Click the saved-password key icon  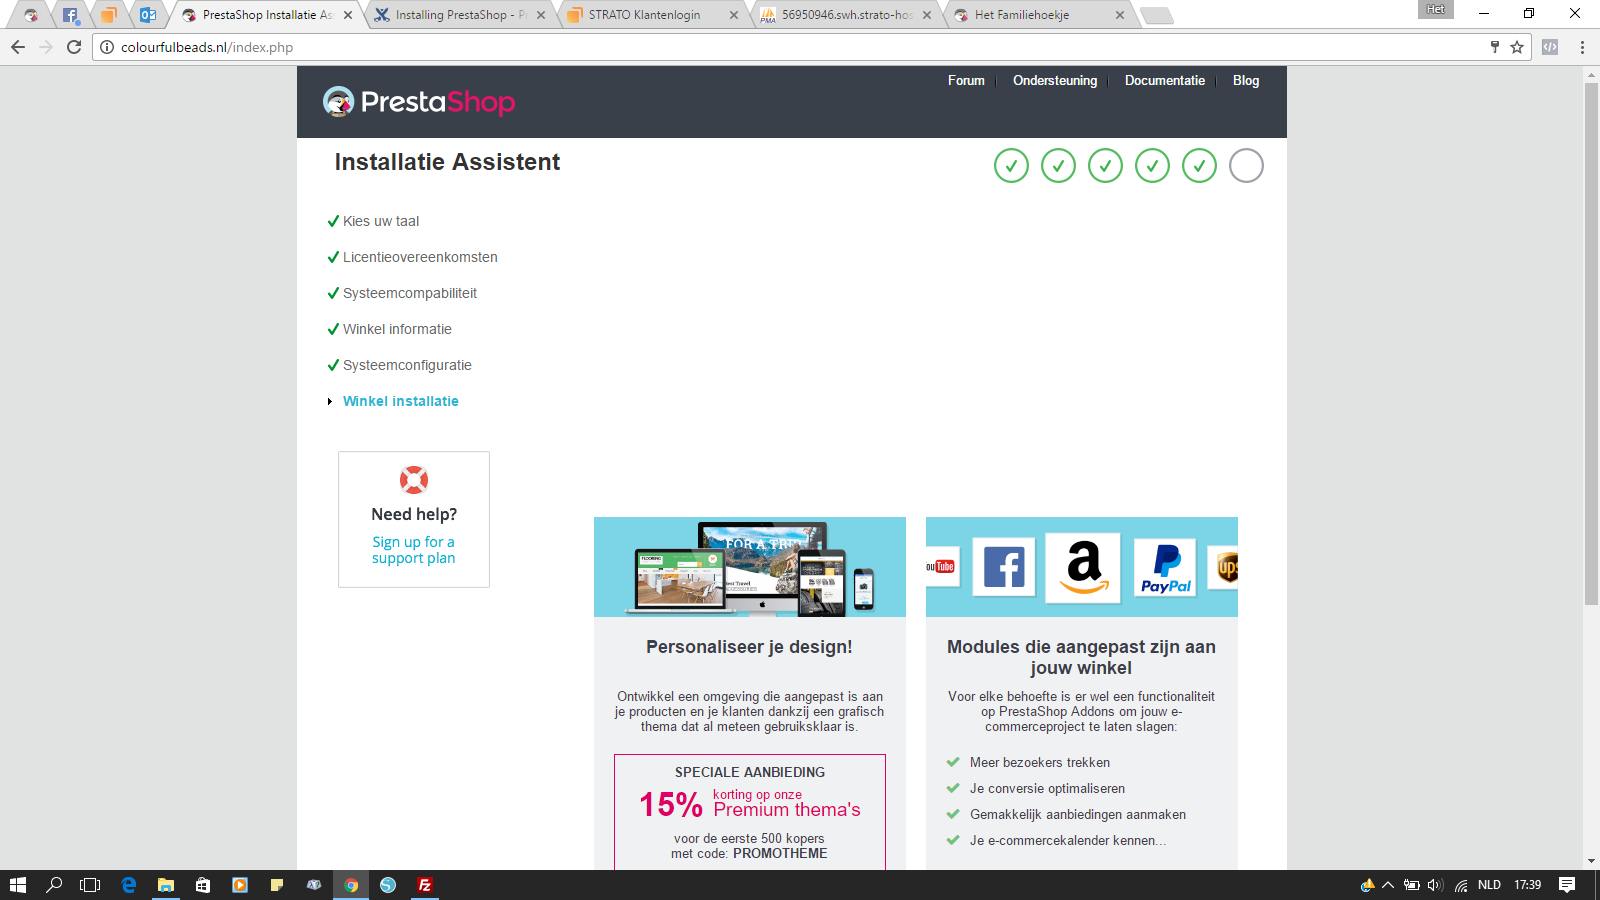tap(1495, 47)
